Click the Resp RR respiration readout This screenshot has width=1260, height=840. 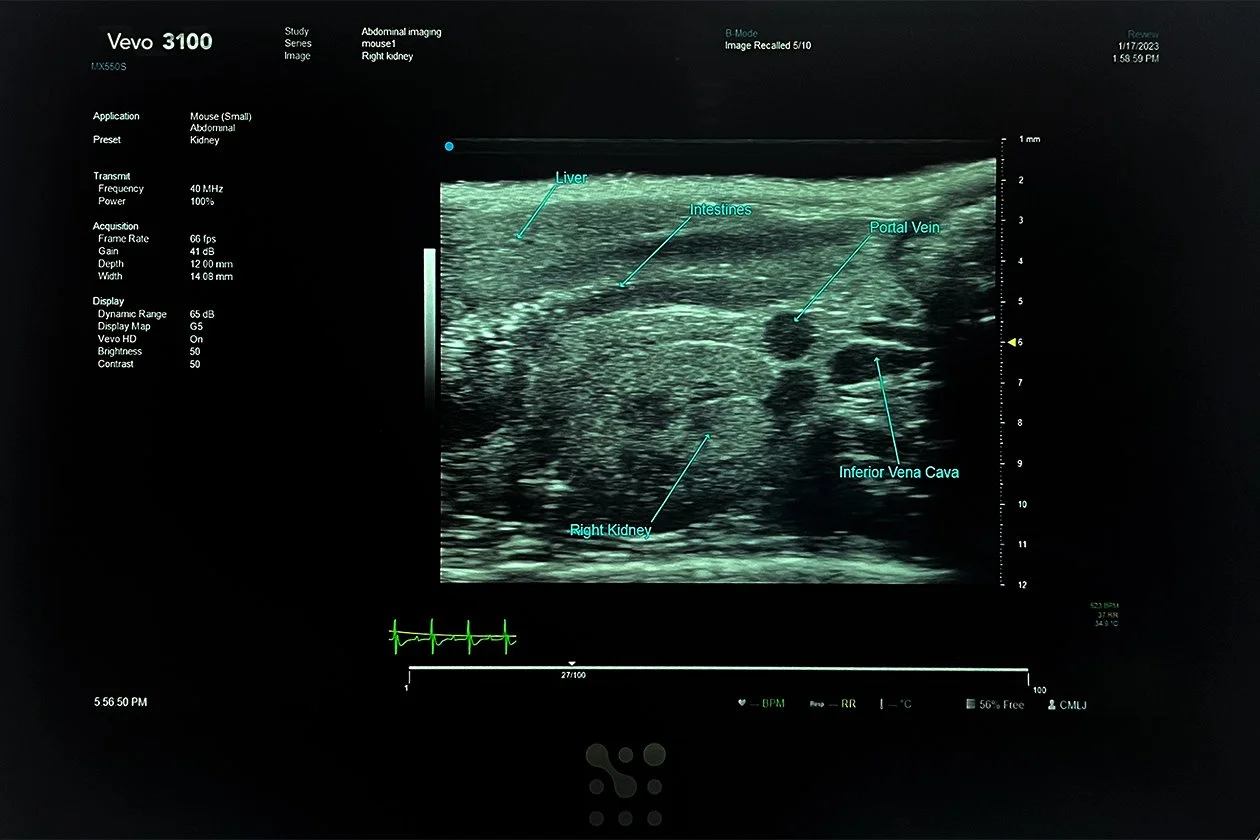tap(832, 704)
